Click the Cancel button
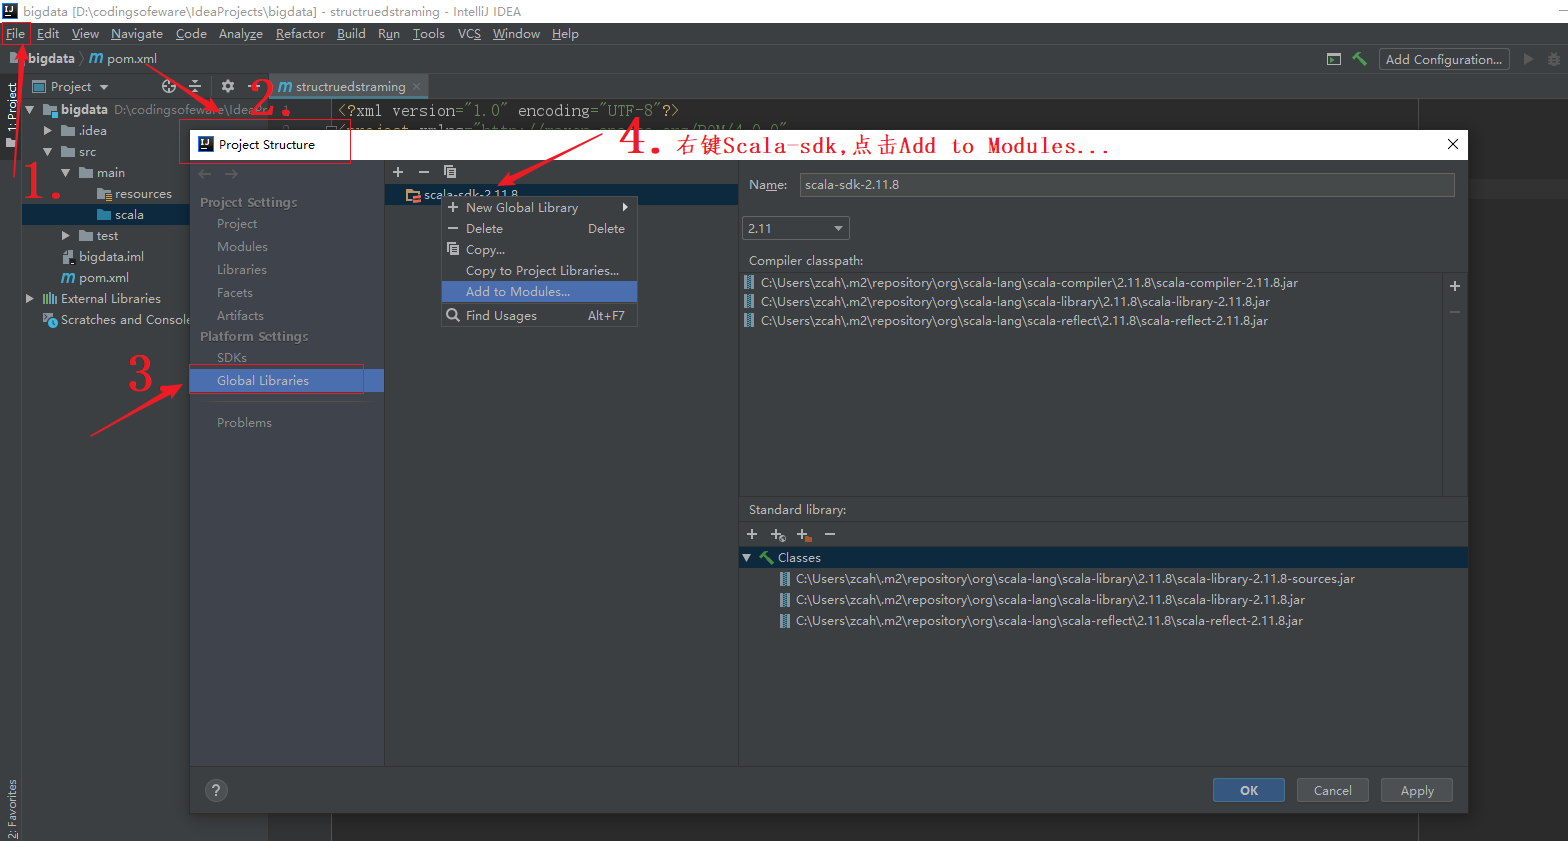This screenshot has width=1568, height=841. pos(1333,790)
